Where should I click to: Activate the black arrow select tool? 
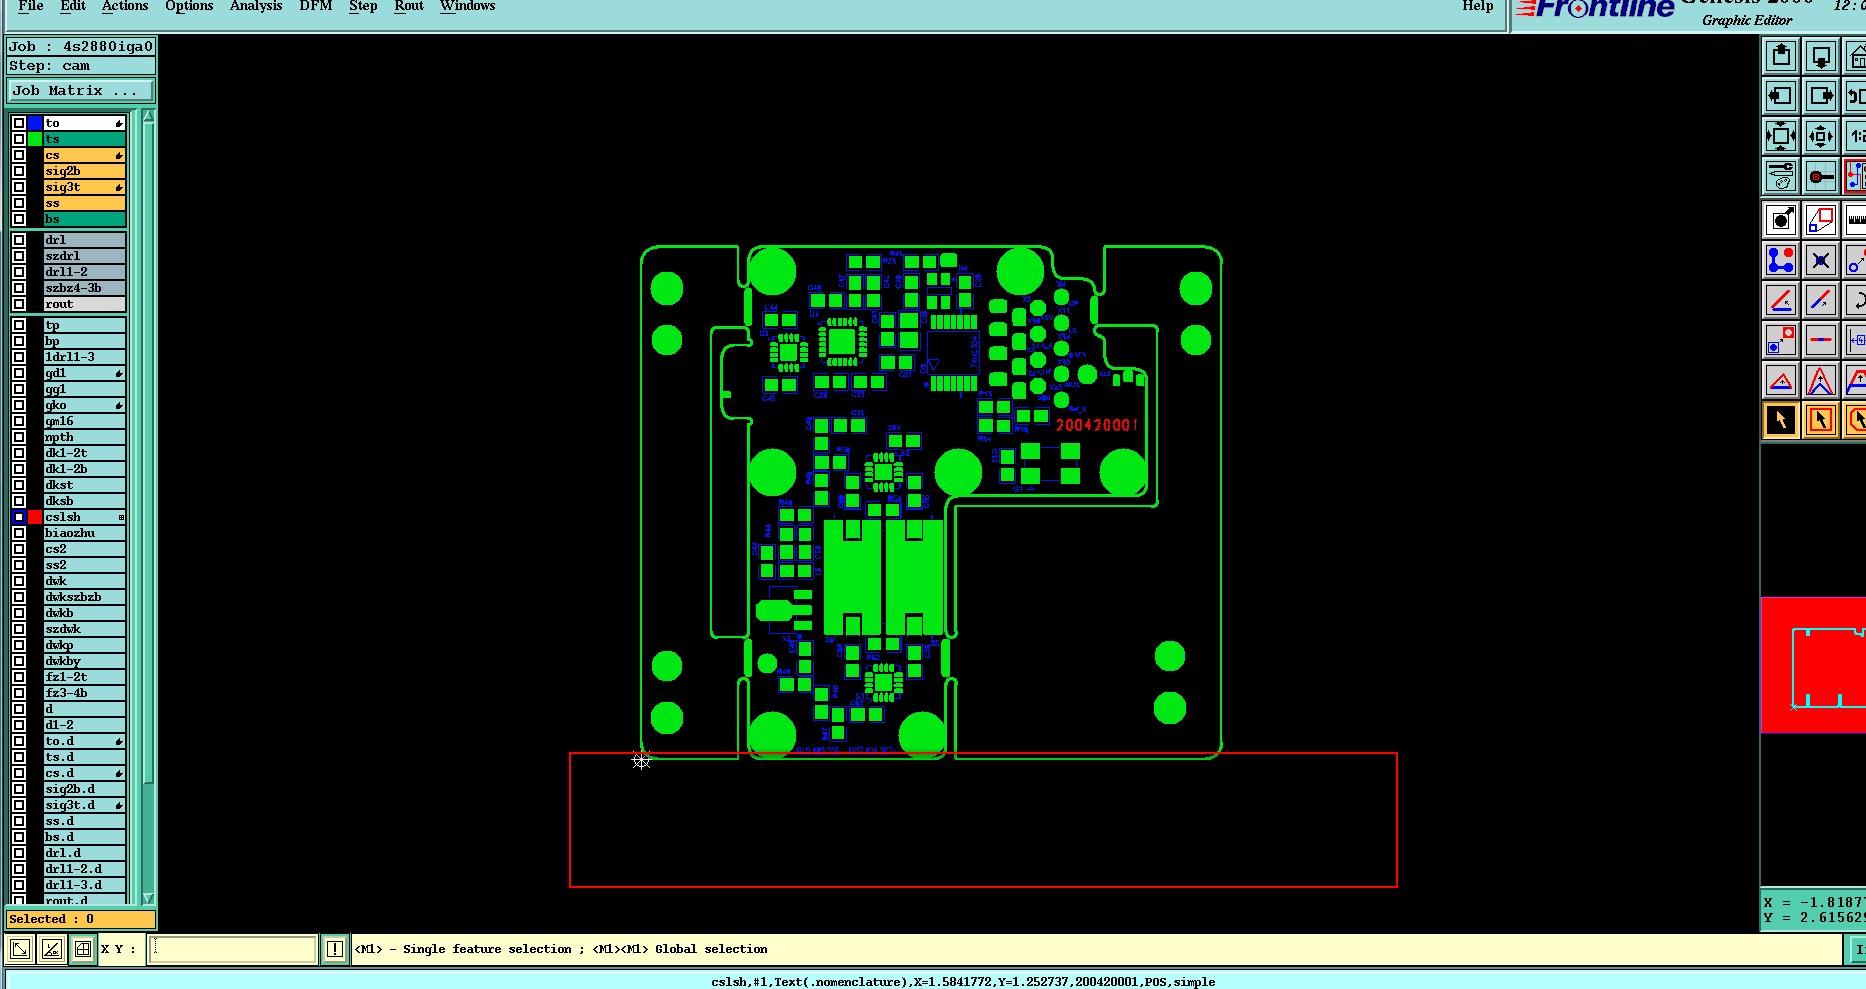point(1781,420)
